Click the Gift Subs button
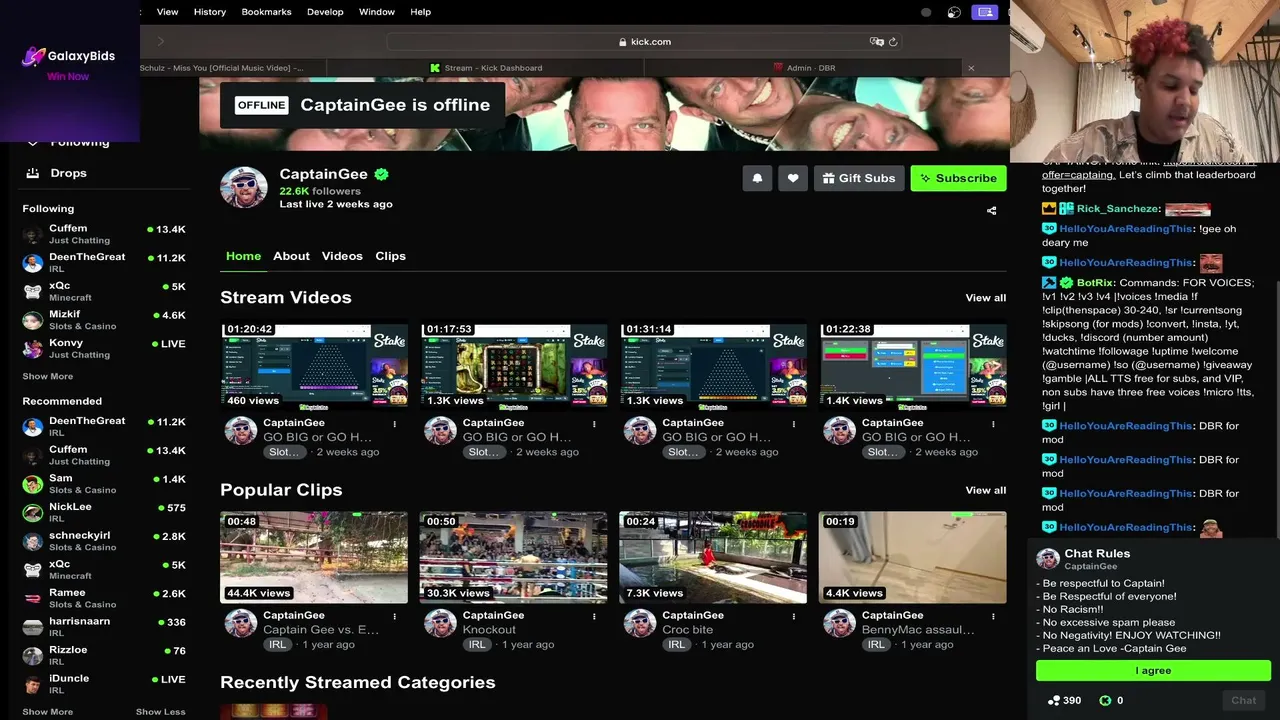 pos(859,178)
